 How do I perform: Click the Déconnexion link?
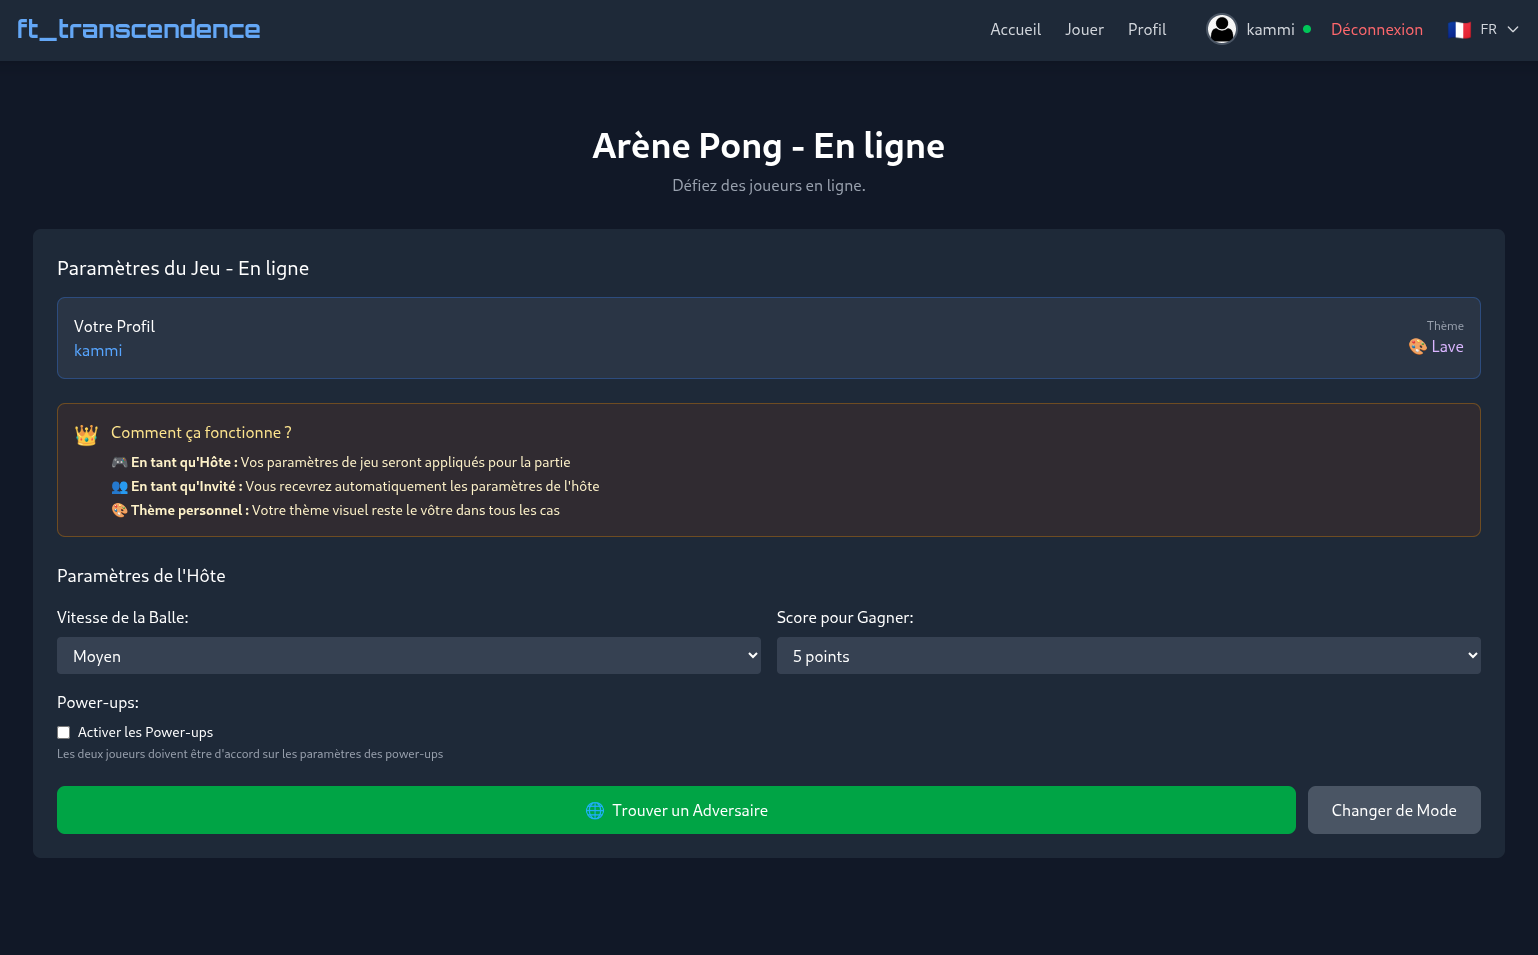[1376, 30]
